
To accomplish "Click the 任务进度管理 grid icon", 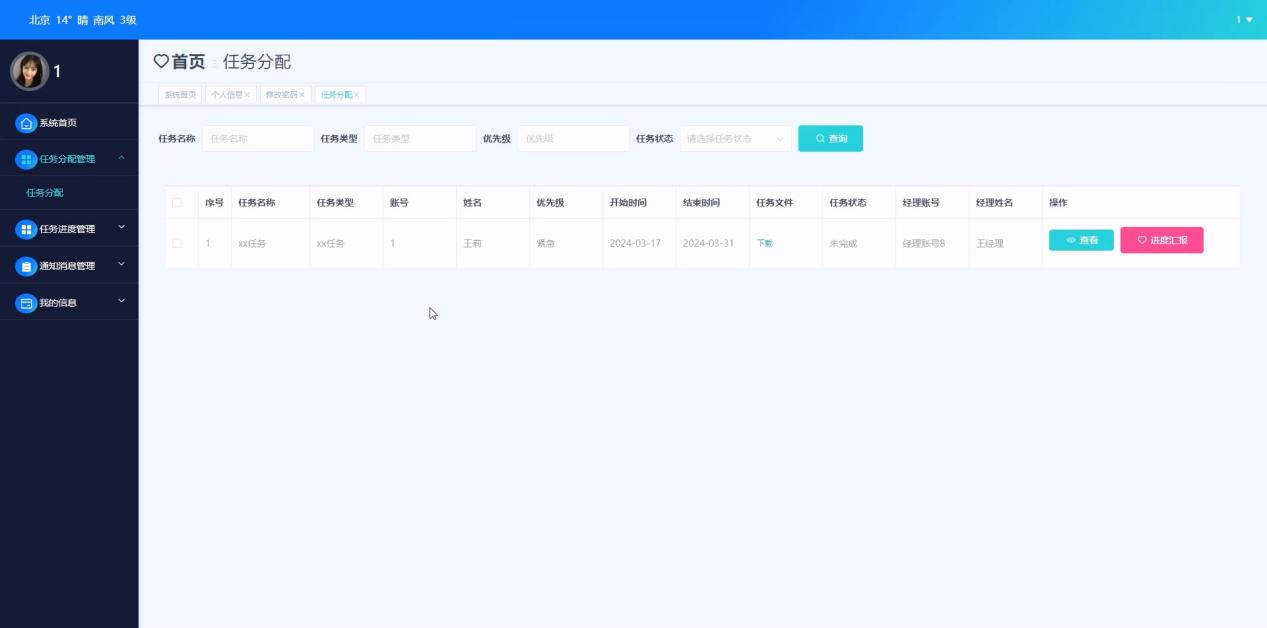I will [x=26, y=229].
